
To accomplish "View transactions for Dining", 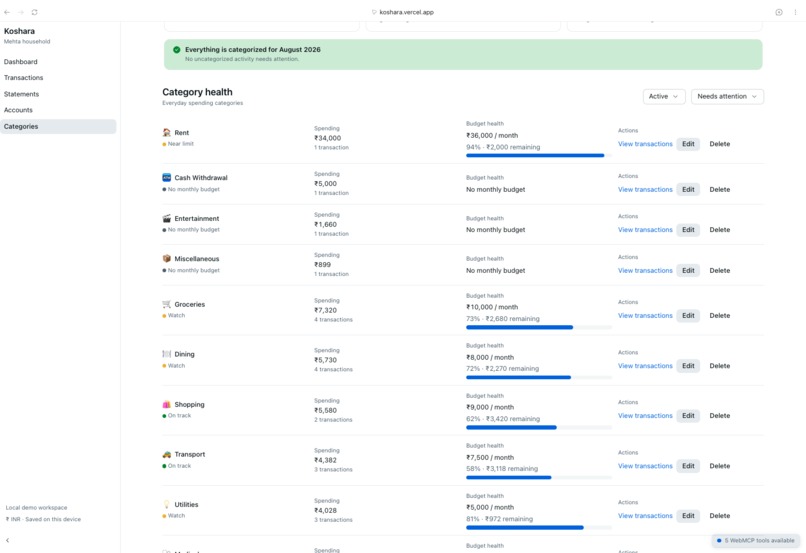I will point(645,366).
